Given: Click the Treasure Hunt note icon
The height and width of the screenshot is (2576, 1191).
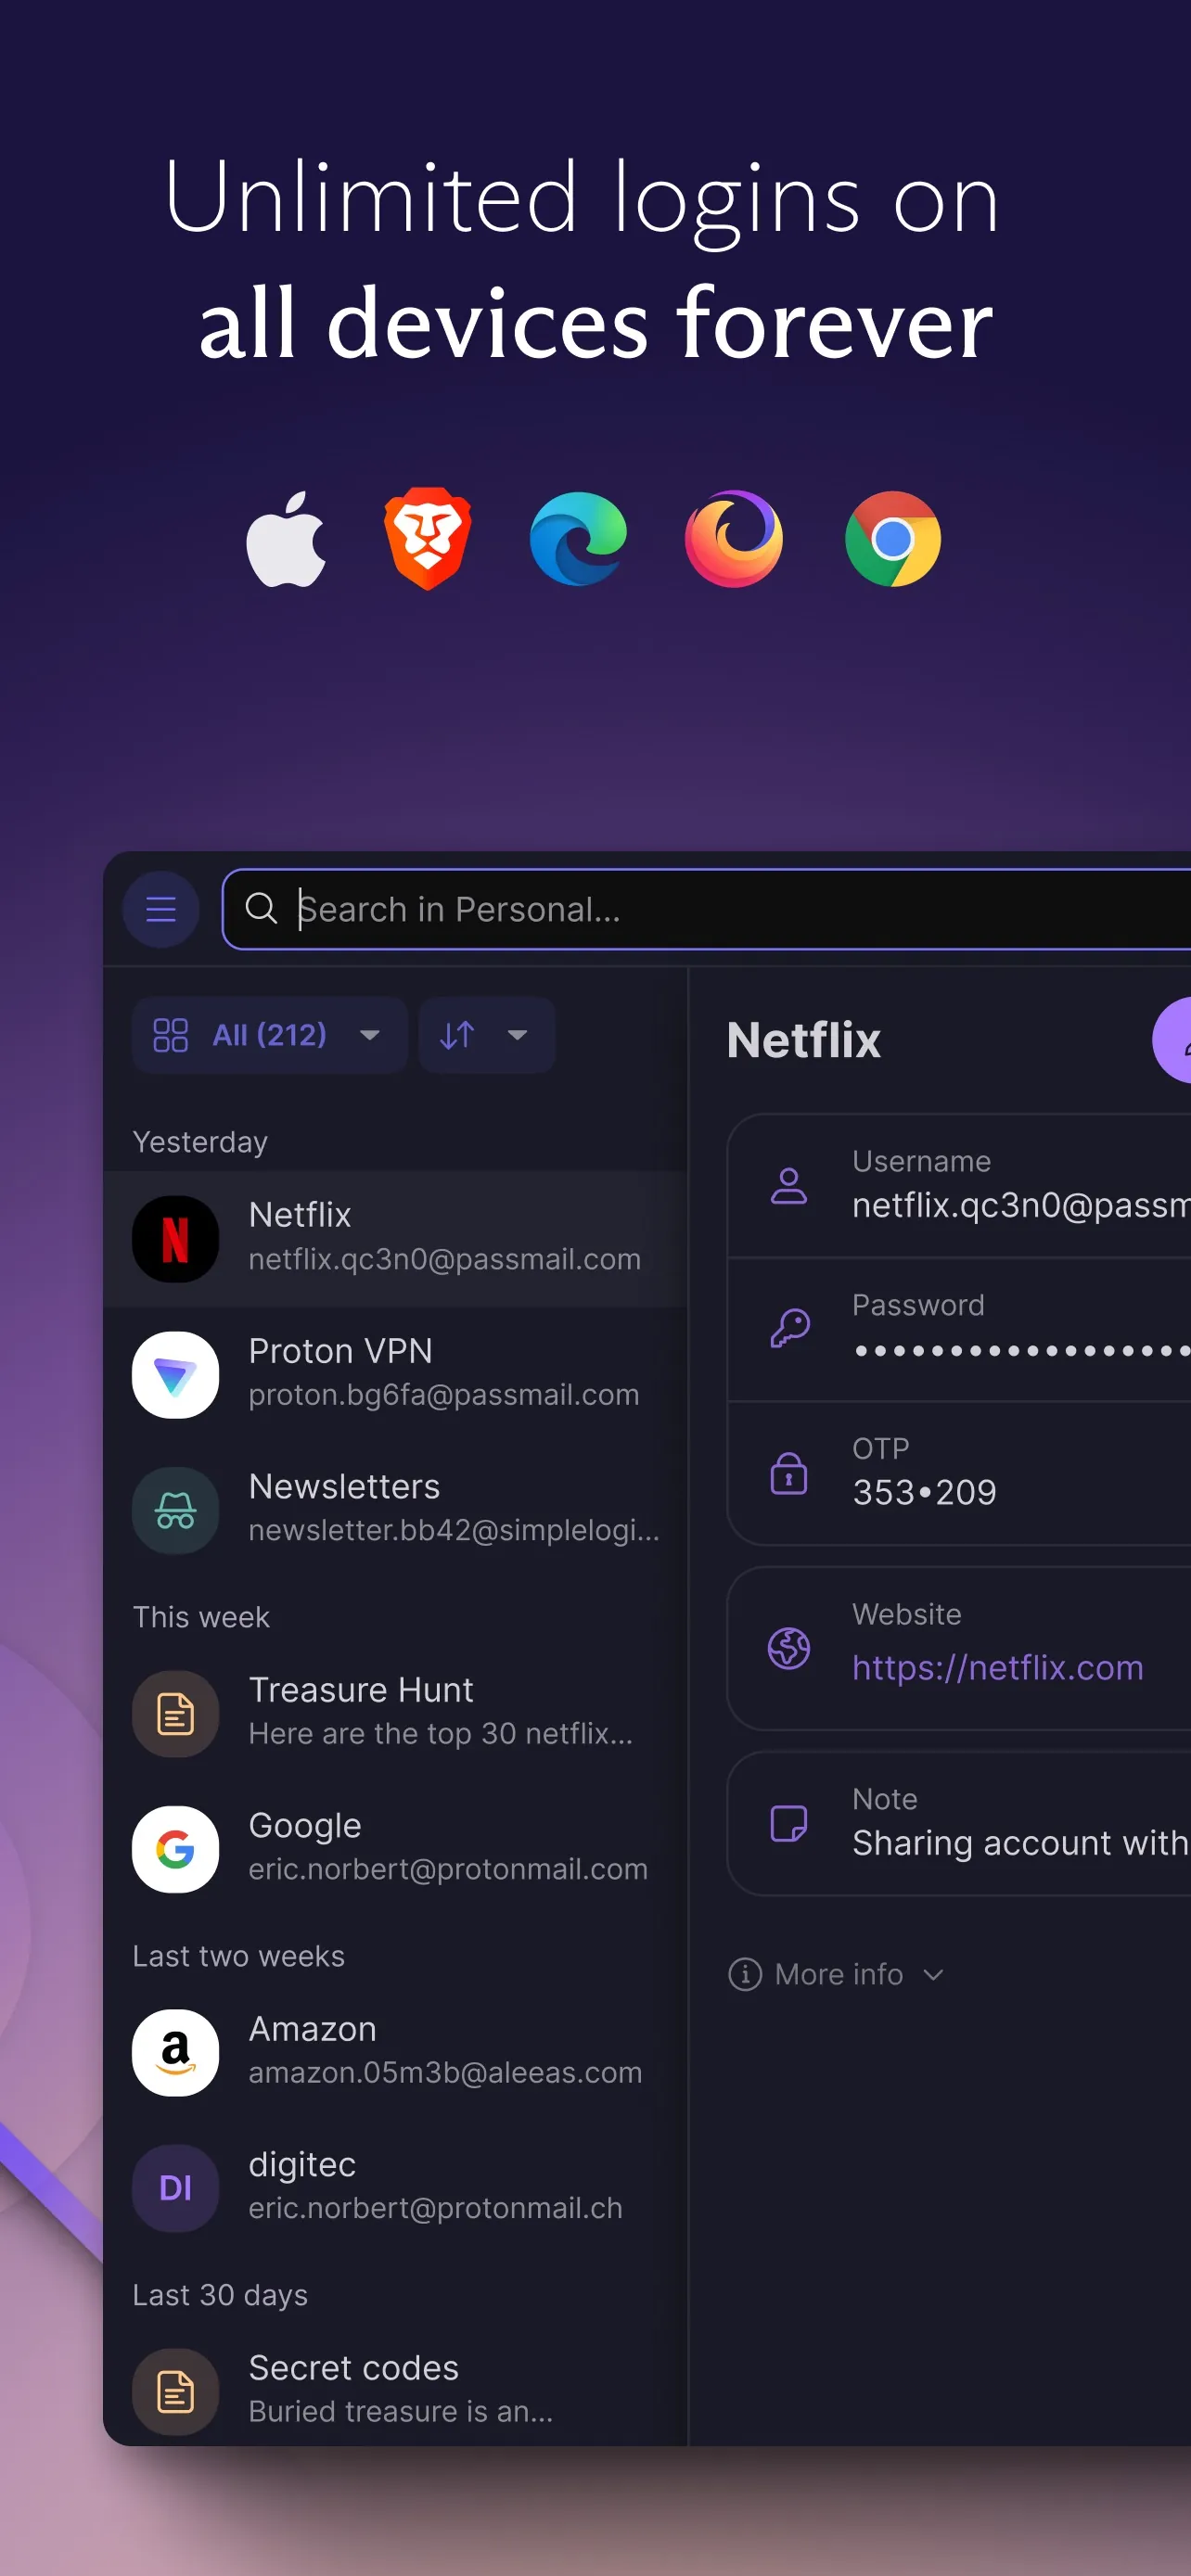Looking at the screenshot, I should click(x=175, y=1714).
